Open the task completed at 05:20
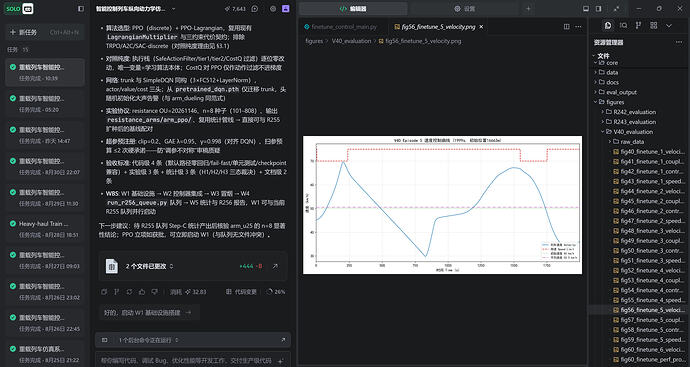The height and width of the screenshot is (367, 690). point(45,104)
